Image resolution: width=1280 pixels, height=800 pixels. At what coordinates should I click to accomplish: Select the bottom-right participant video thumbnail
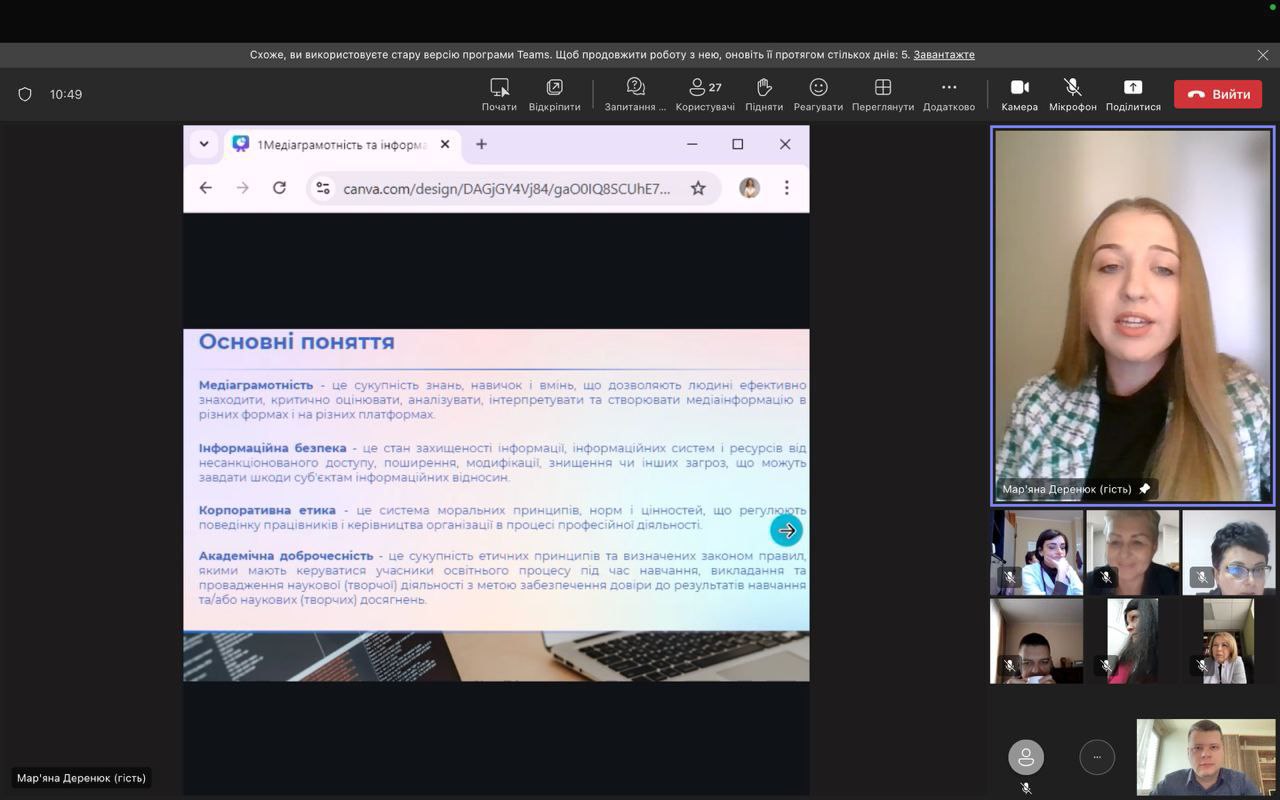click(x=1205, y=757)
